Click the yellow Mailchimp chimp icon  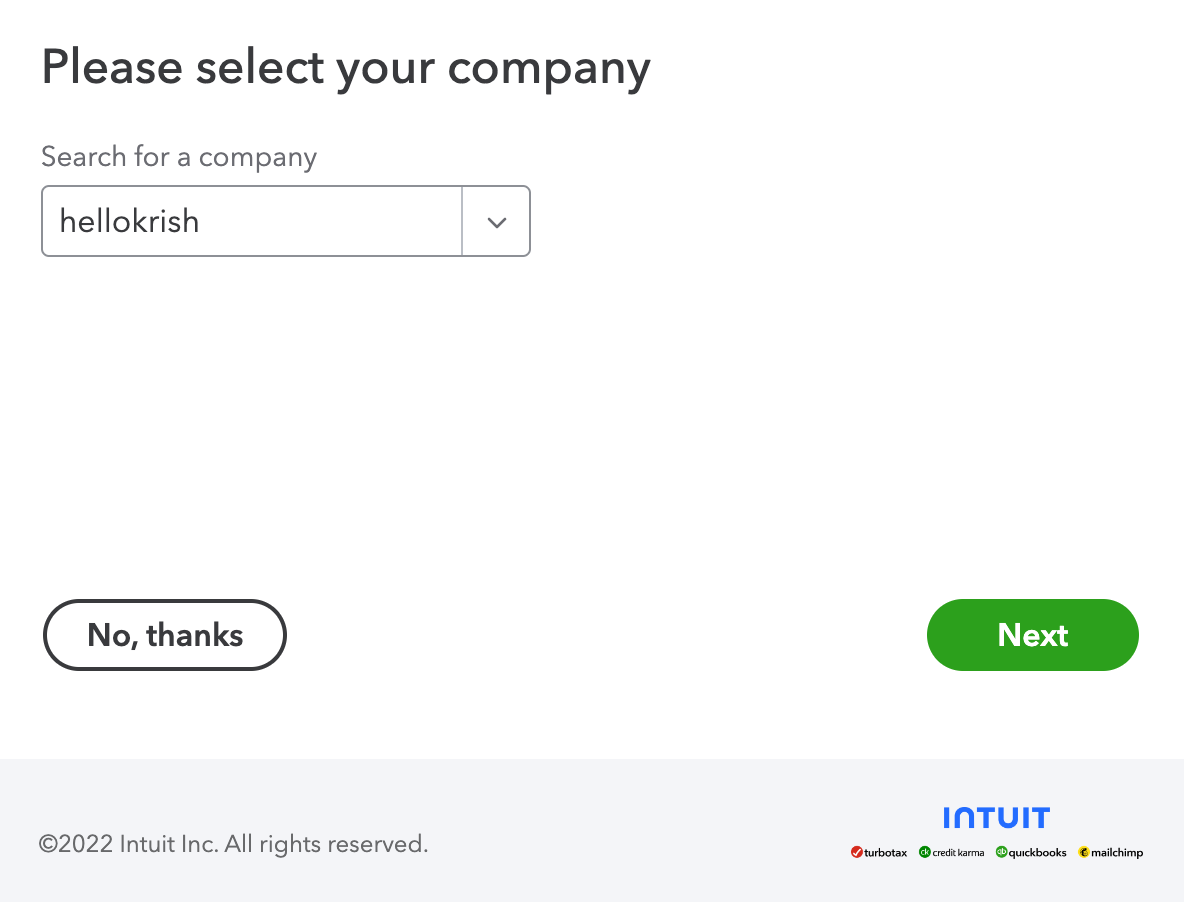point(1084,852)
